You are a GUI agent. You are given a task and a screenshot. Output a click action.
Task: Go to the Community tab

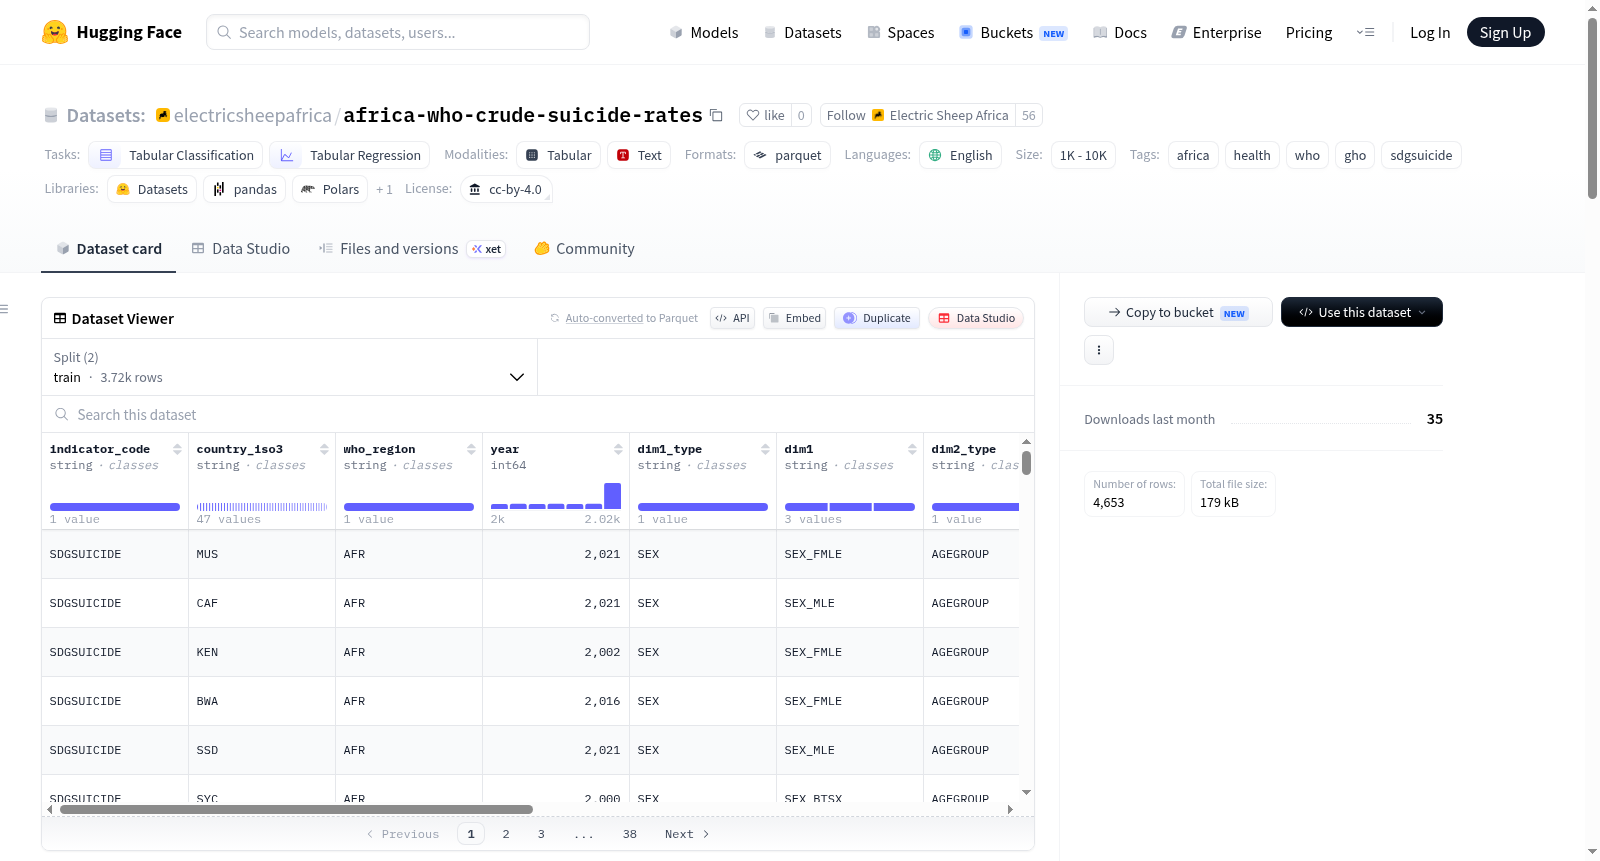click(x=585, y=249)
